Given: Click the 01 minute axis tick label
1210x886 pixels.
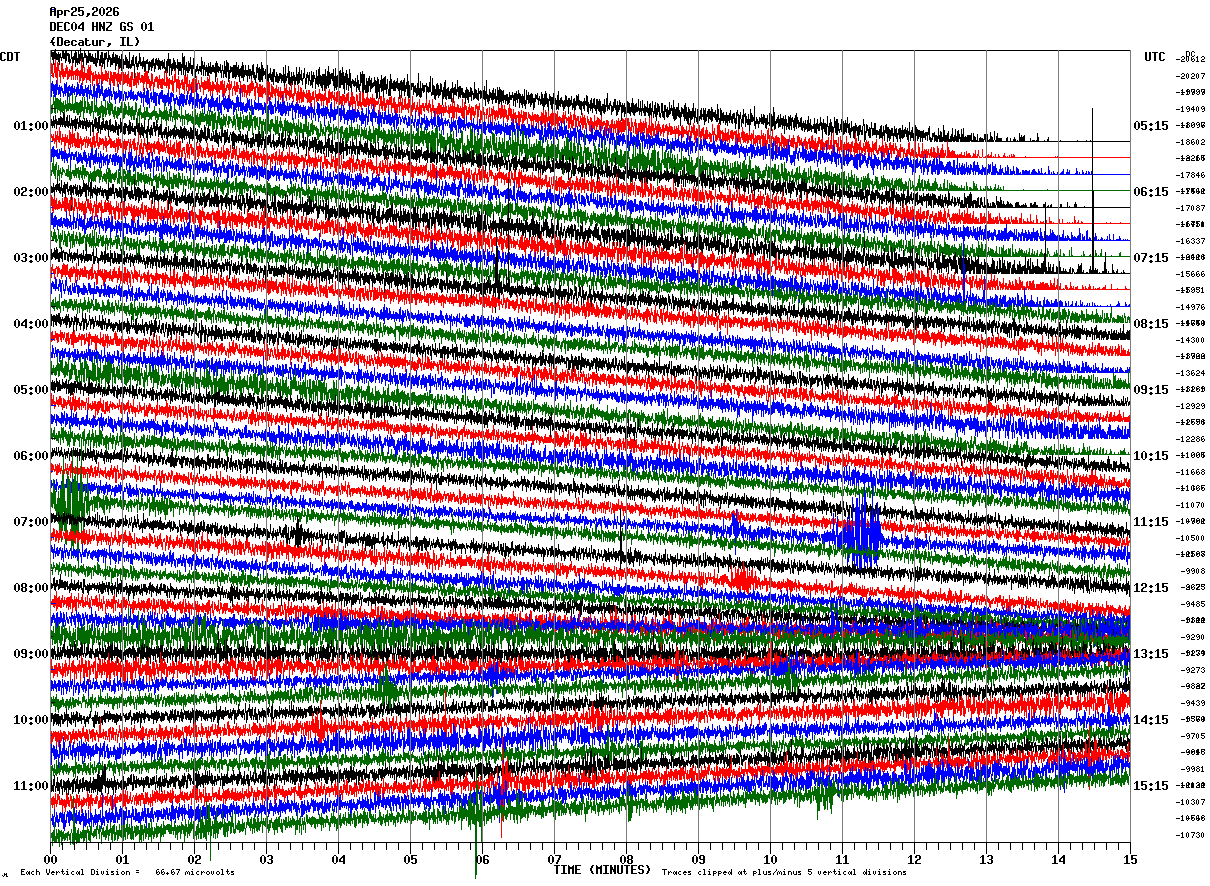Looking at the screenshot, I should pos(122,859).
